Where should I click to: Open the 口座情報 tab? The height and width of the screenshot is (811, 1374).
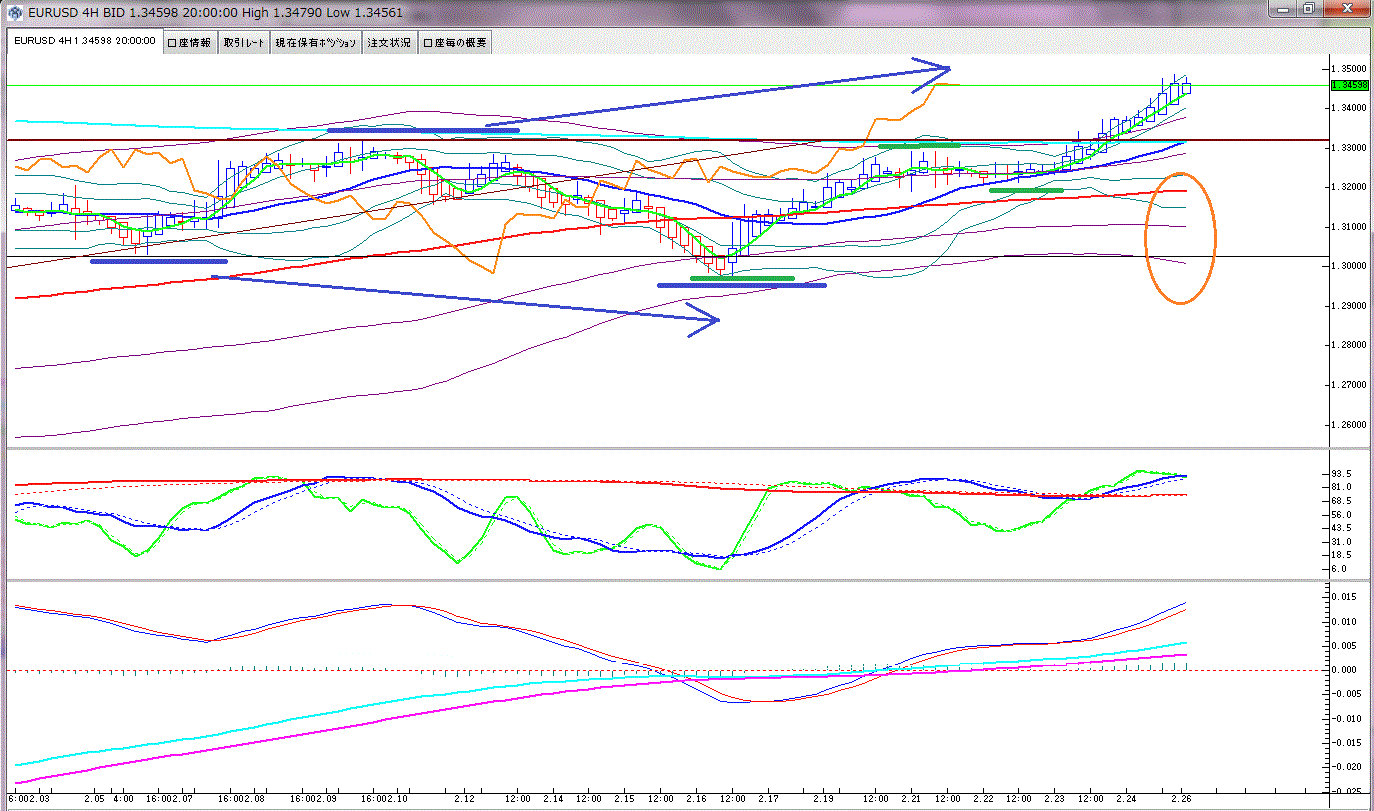coord(189,43)
